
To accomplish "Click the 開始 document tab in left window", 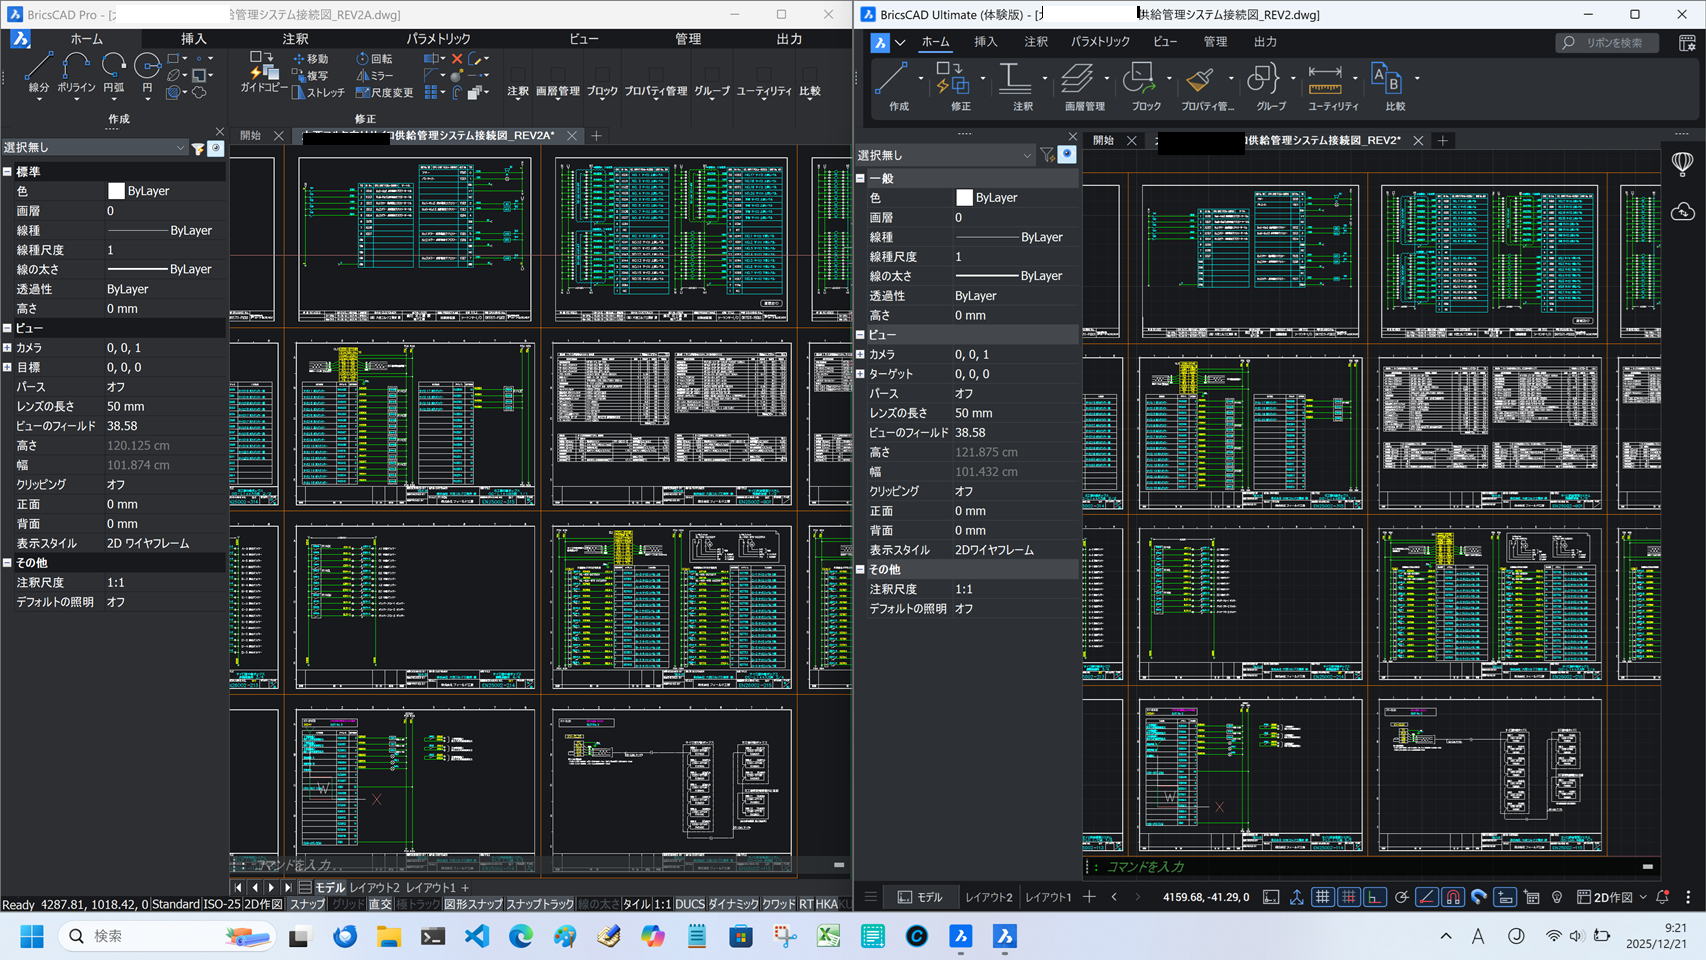I will point(250,136).
